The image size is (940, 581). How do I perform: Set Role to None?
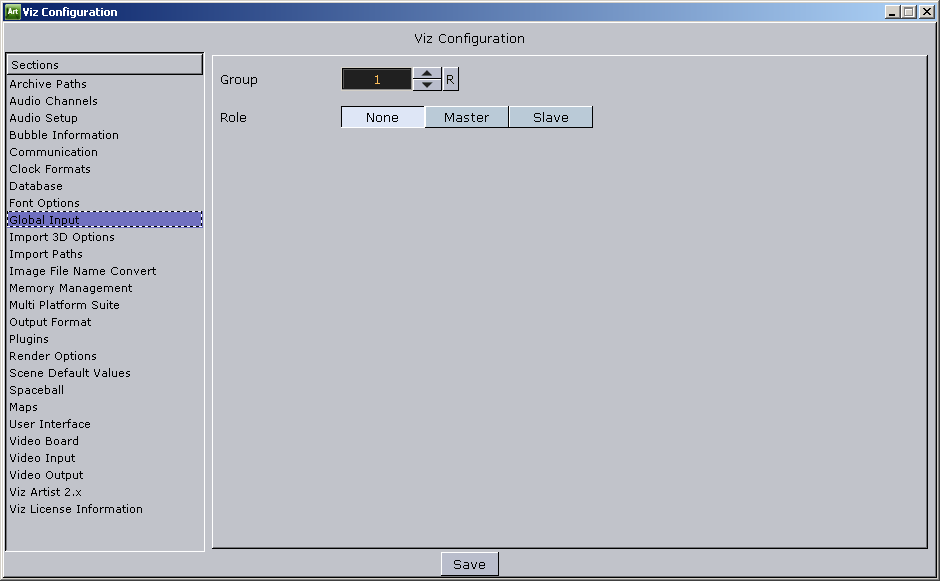[382, 118]
